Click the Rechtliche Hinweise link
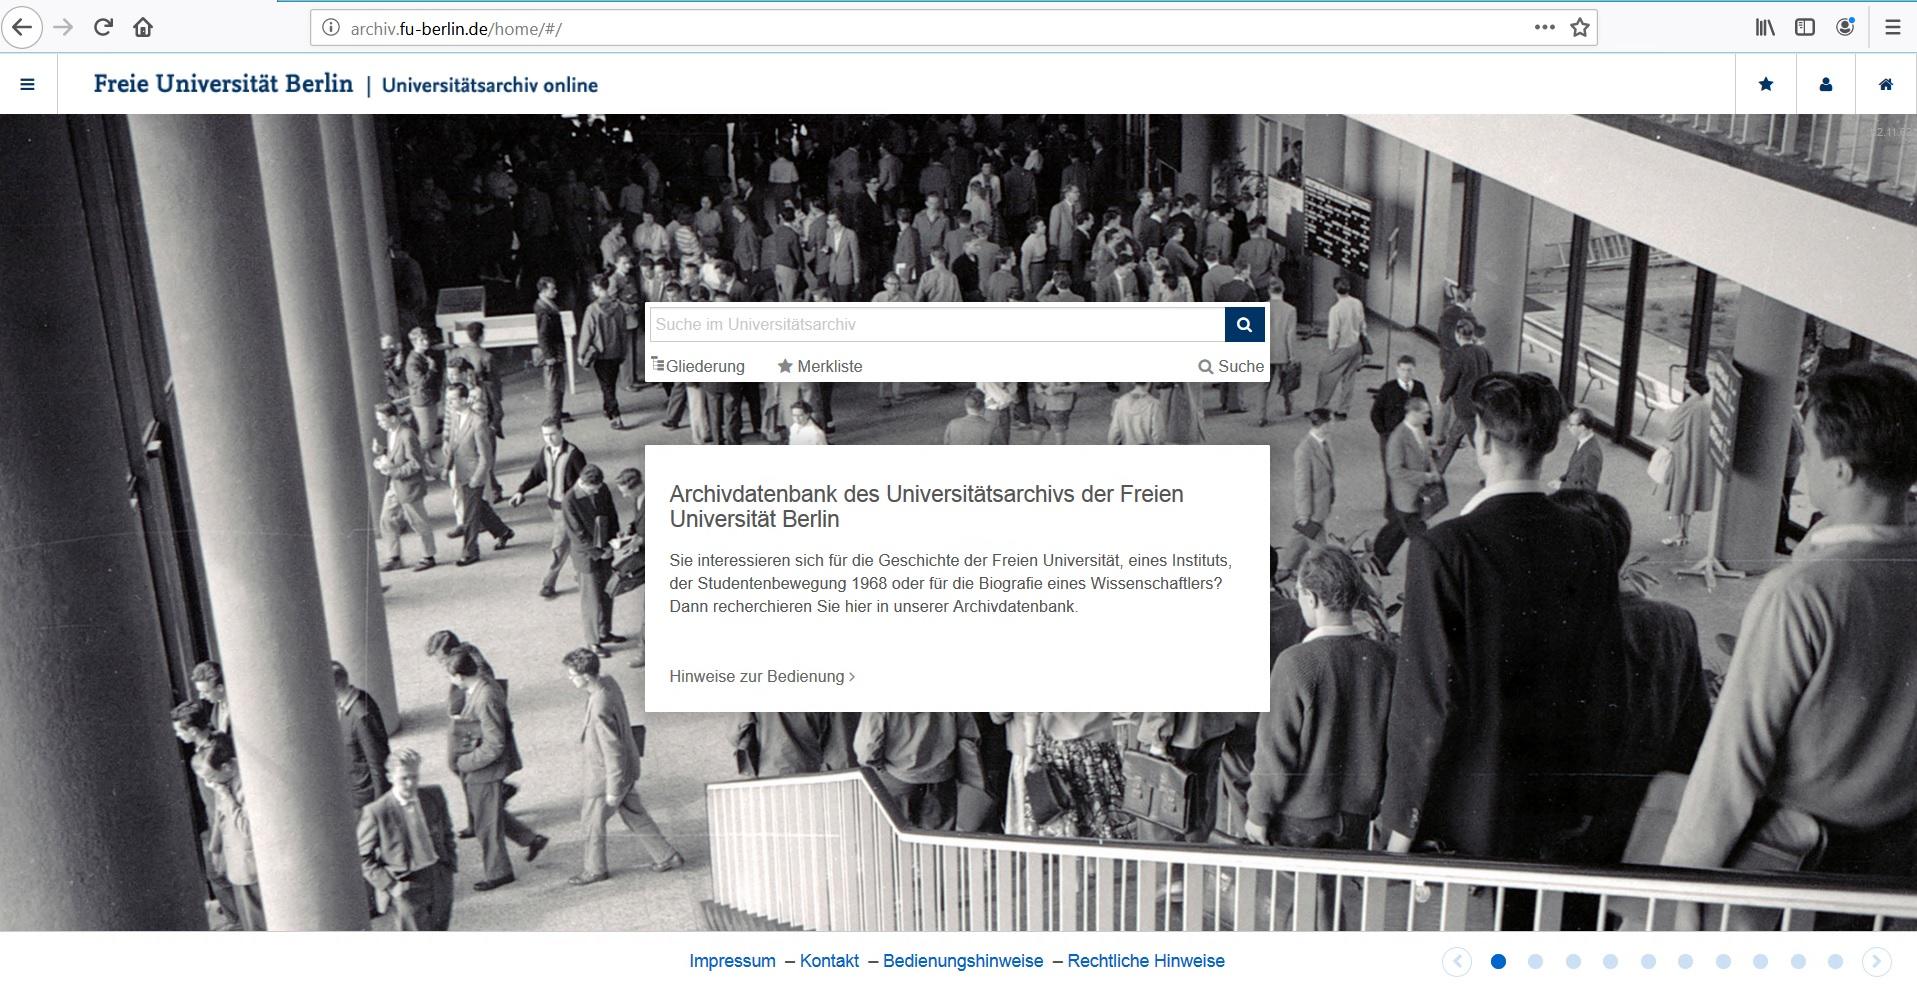The height and width of the screenshot is (989, 1917). (1146, 960)
